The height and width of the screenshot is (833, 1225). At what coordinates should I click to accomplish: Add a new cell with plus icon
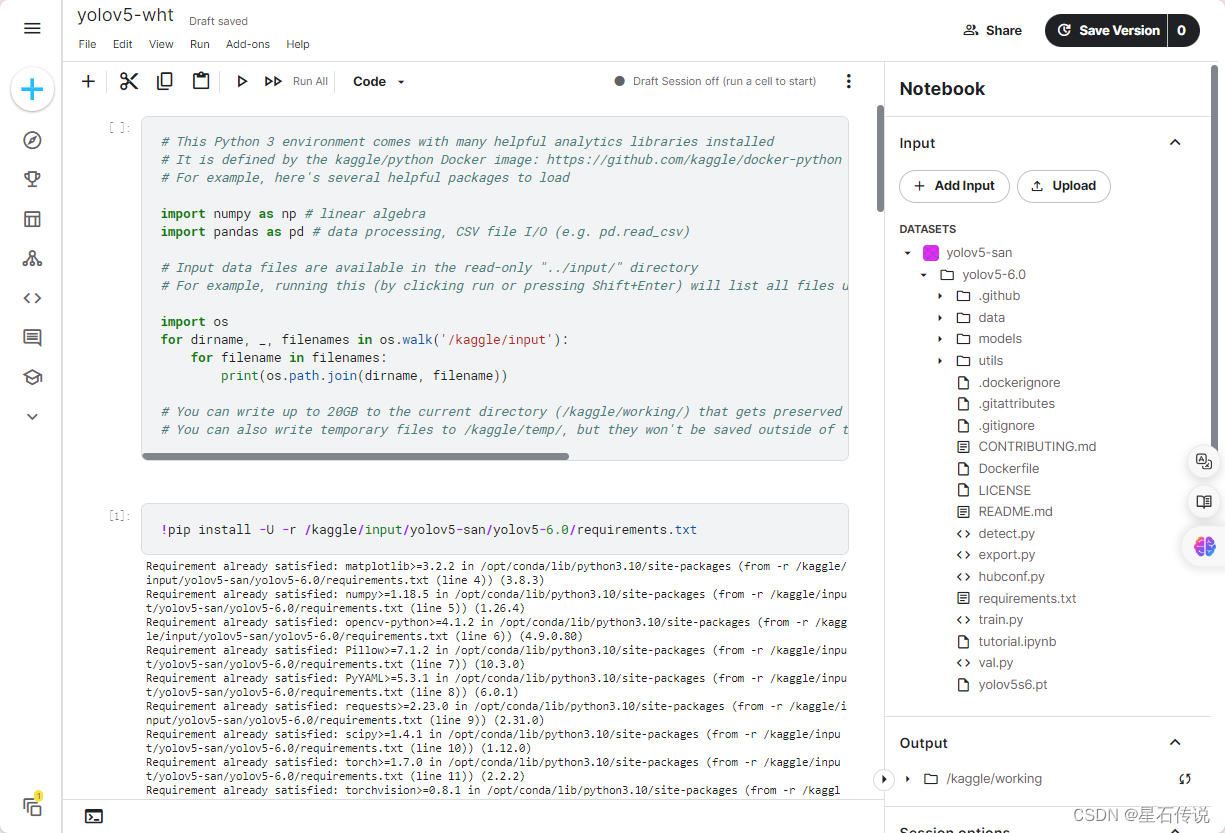coord(88,81)
